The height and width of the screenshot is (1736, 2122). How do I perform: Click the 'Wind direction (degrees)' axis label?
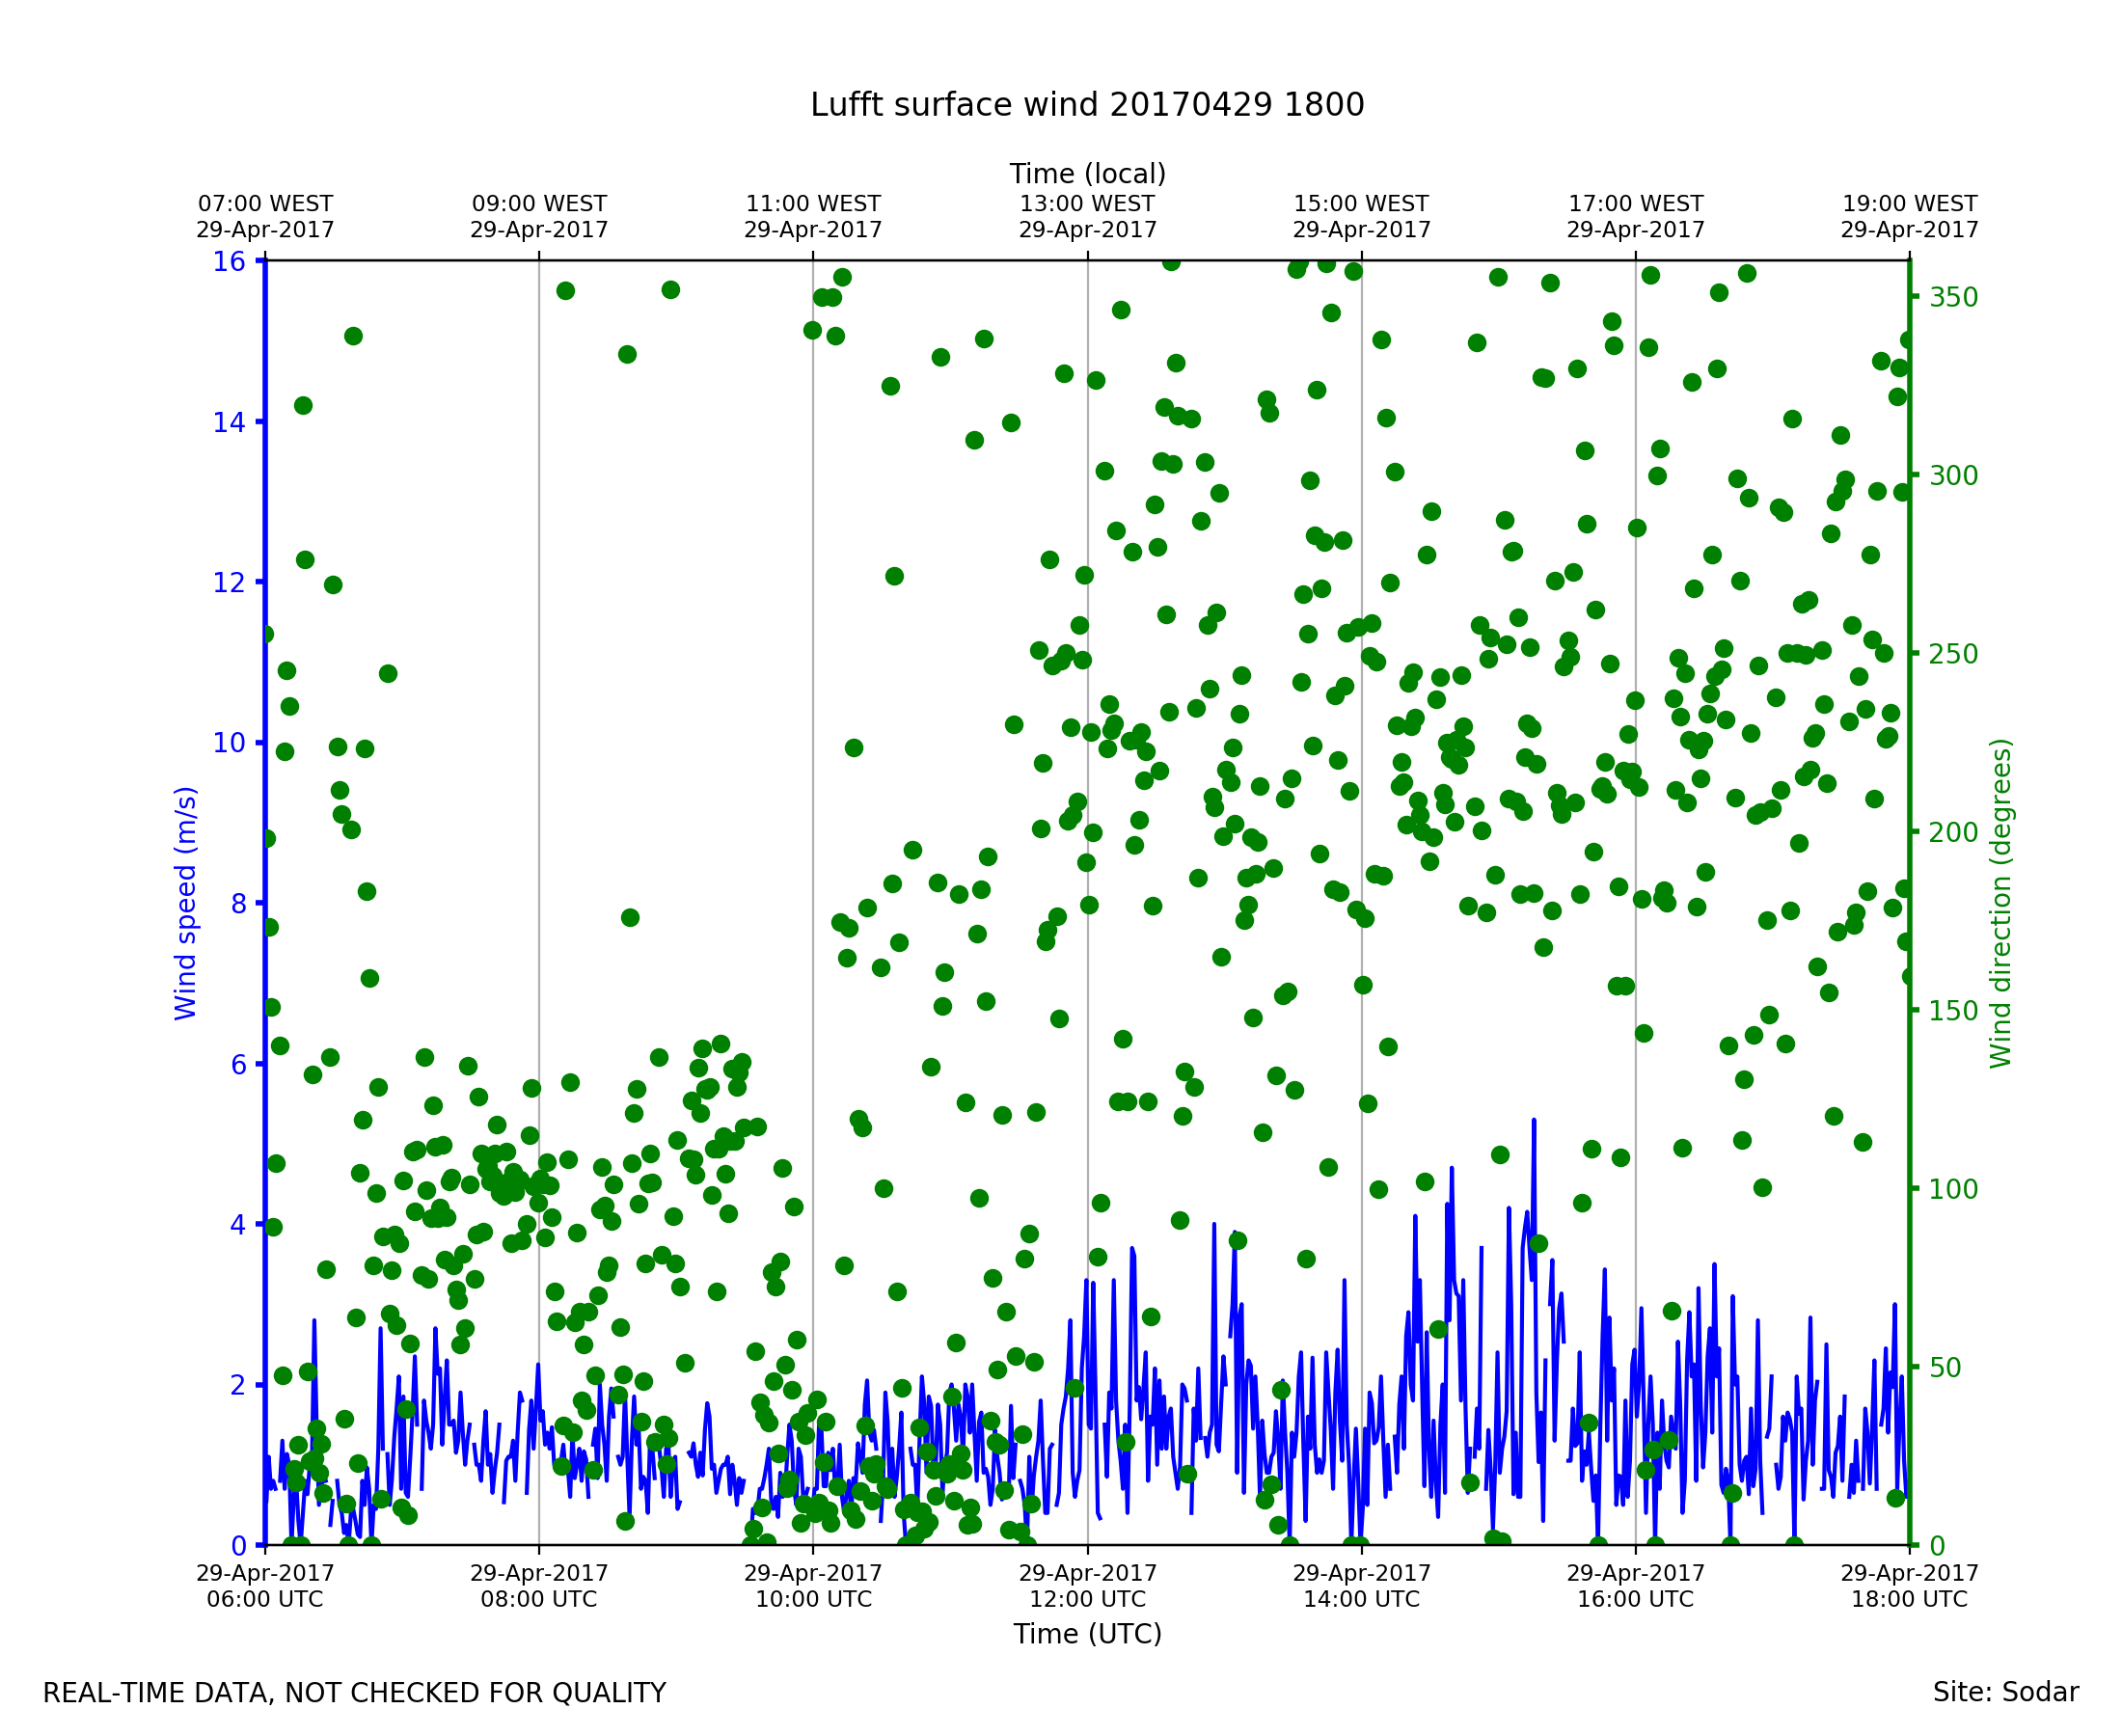pyautogui.click(x=2000, y=903)
